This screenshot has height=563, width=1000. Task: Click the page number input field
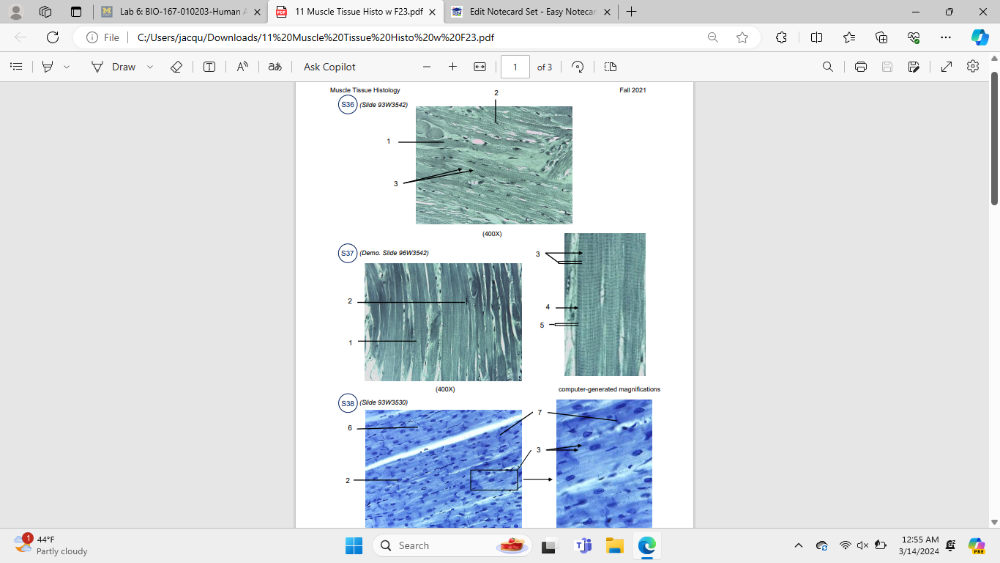pos(515,67)
